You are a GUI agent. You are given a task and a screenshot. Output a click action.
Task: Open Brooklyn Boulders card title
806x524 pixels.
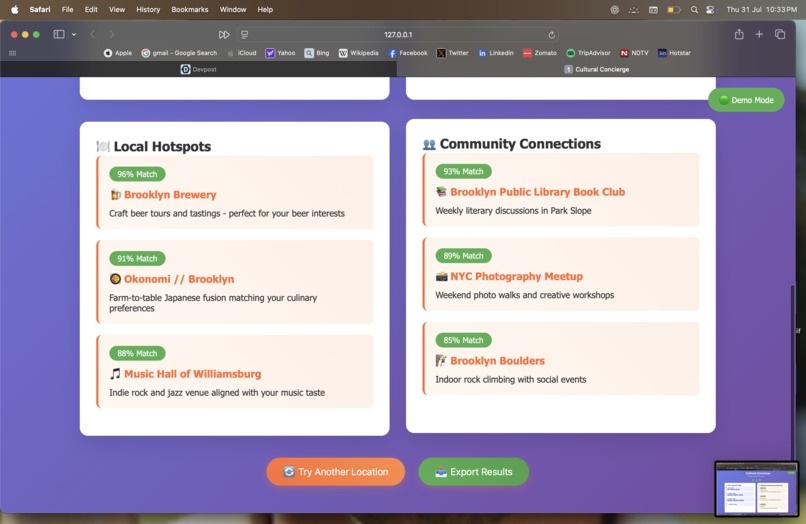tap(498, 360)
